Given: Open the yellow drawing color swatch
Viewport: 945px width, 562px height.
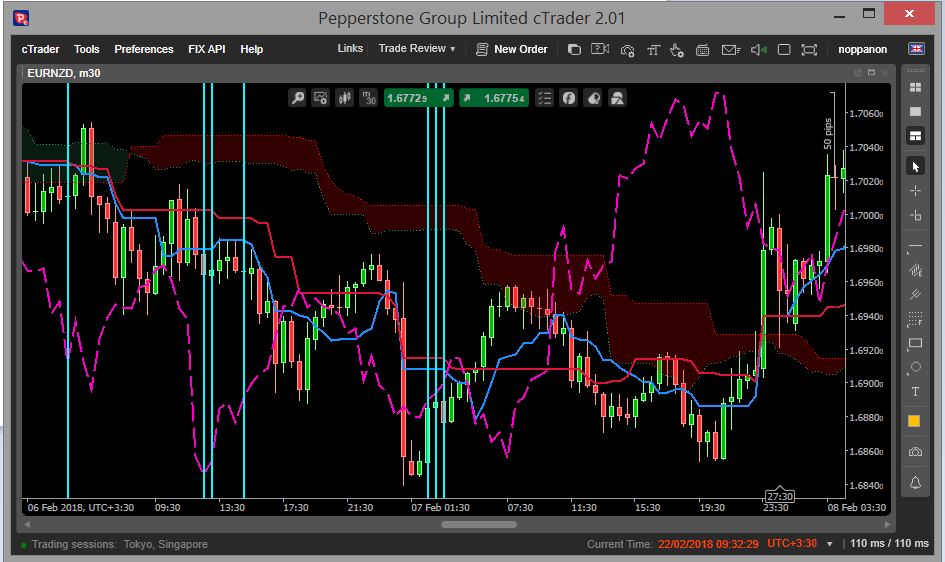Looking at the screenshot, I should coord(914,421).
